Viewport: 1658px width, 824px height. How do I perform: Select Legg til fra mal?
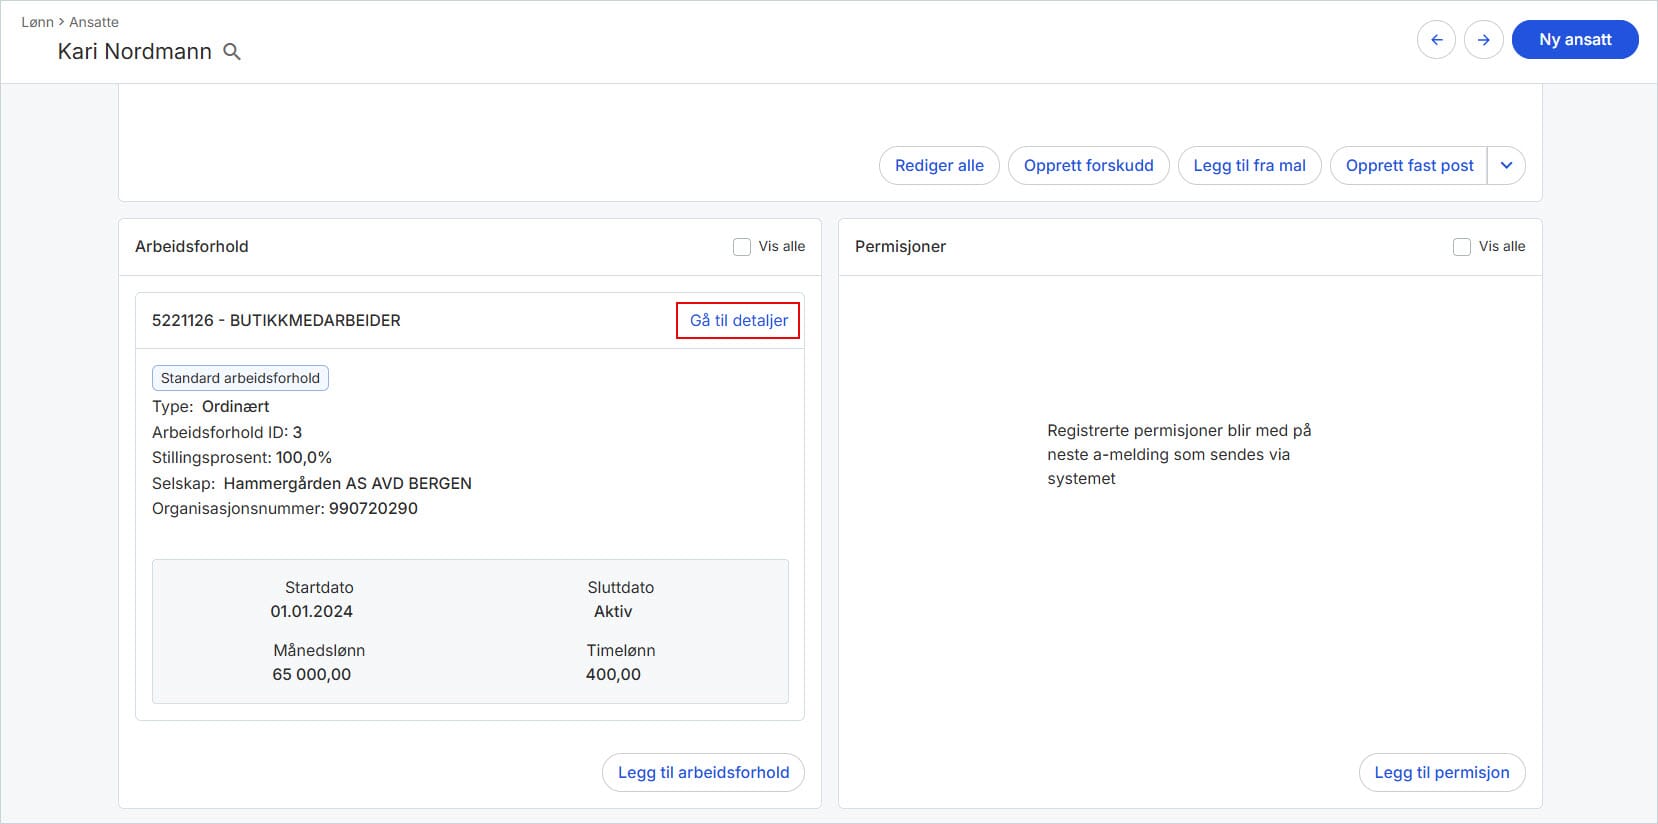[1249, 166]
